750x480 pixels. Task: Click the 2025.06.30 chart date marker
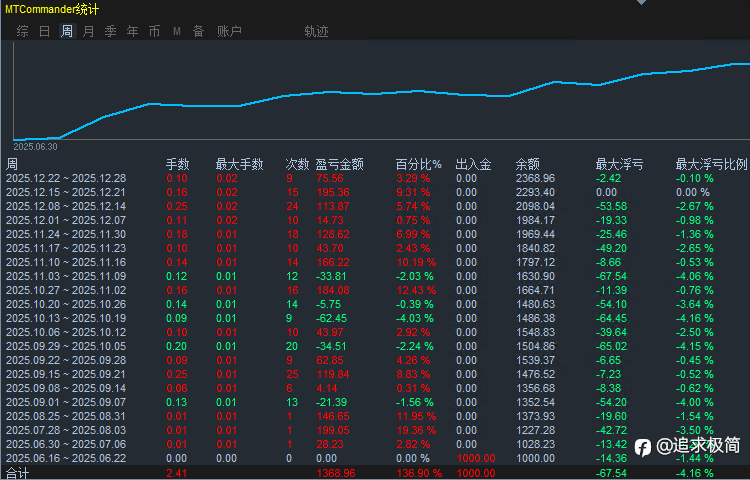pyautogui.click(x=36, y=146)
